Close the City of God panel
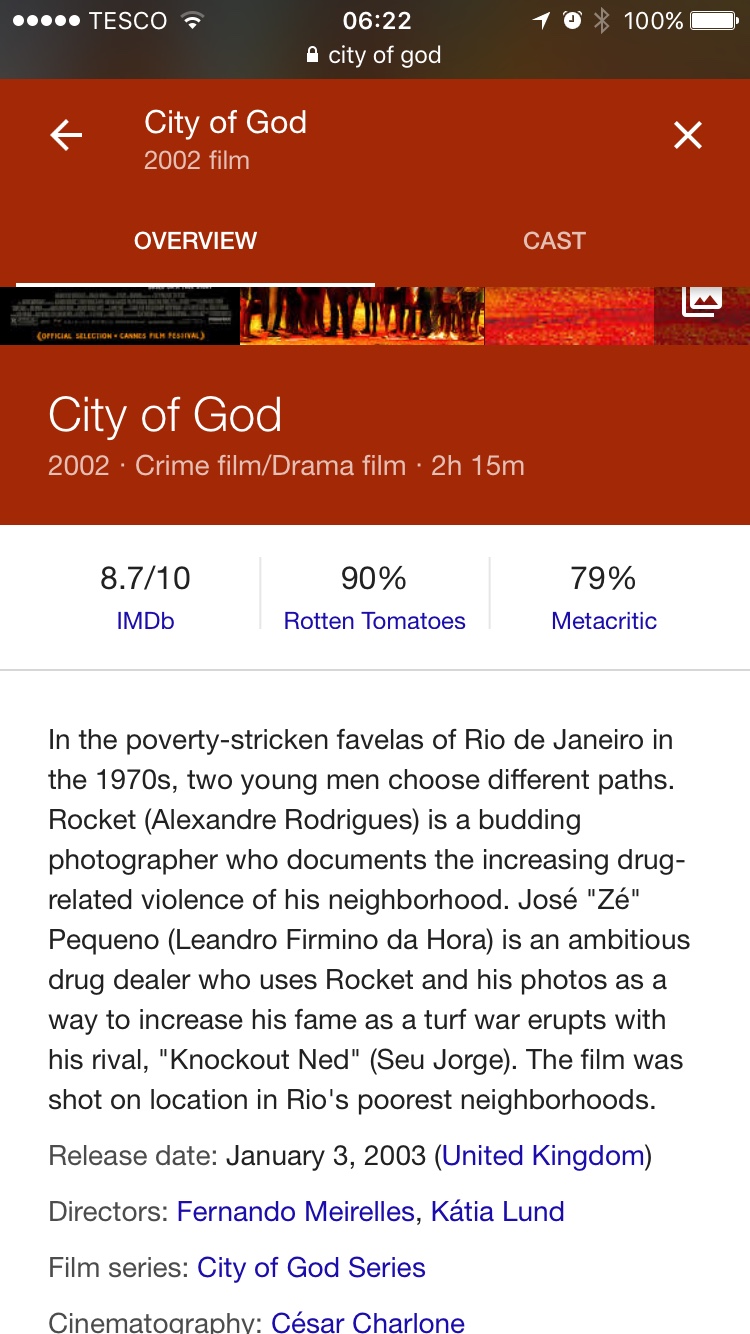 pos(688,135)
